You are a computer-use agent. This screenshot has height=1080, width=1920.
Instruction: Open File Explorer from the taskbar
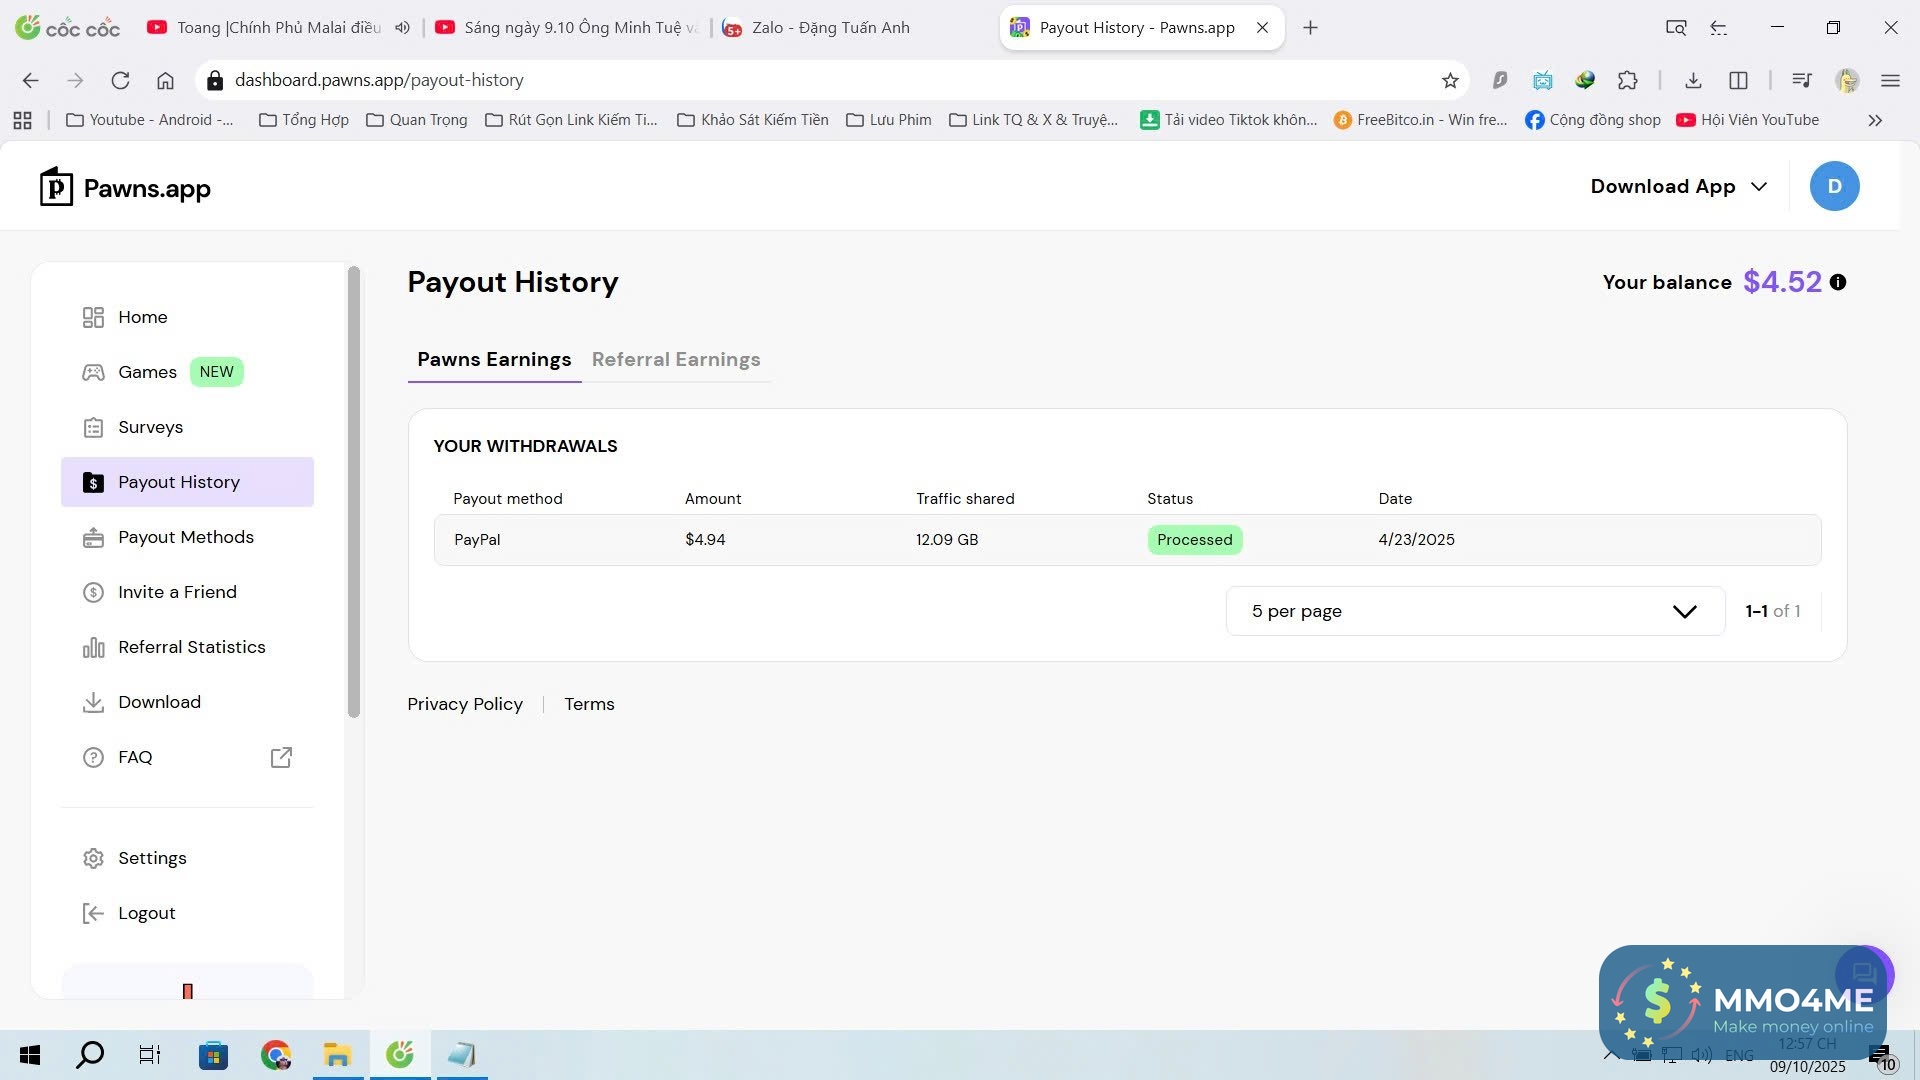click(337, 1055)
